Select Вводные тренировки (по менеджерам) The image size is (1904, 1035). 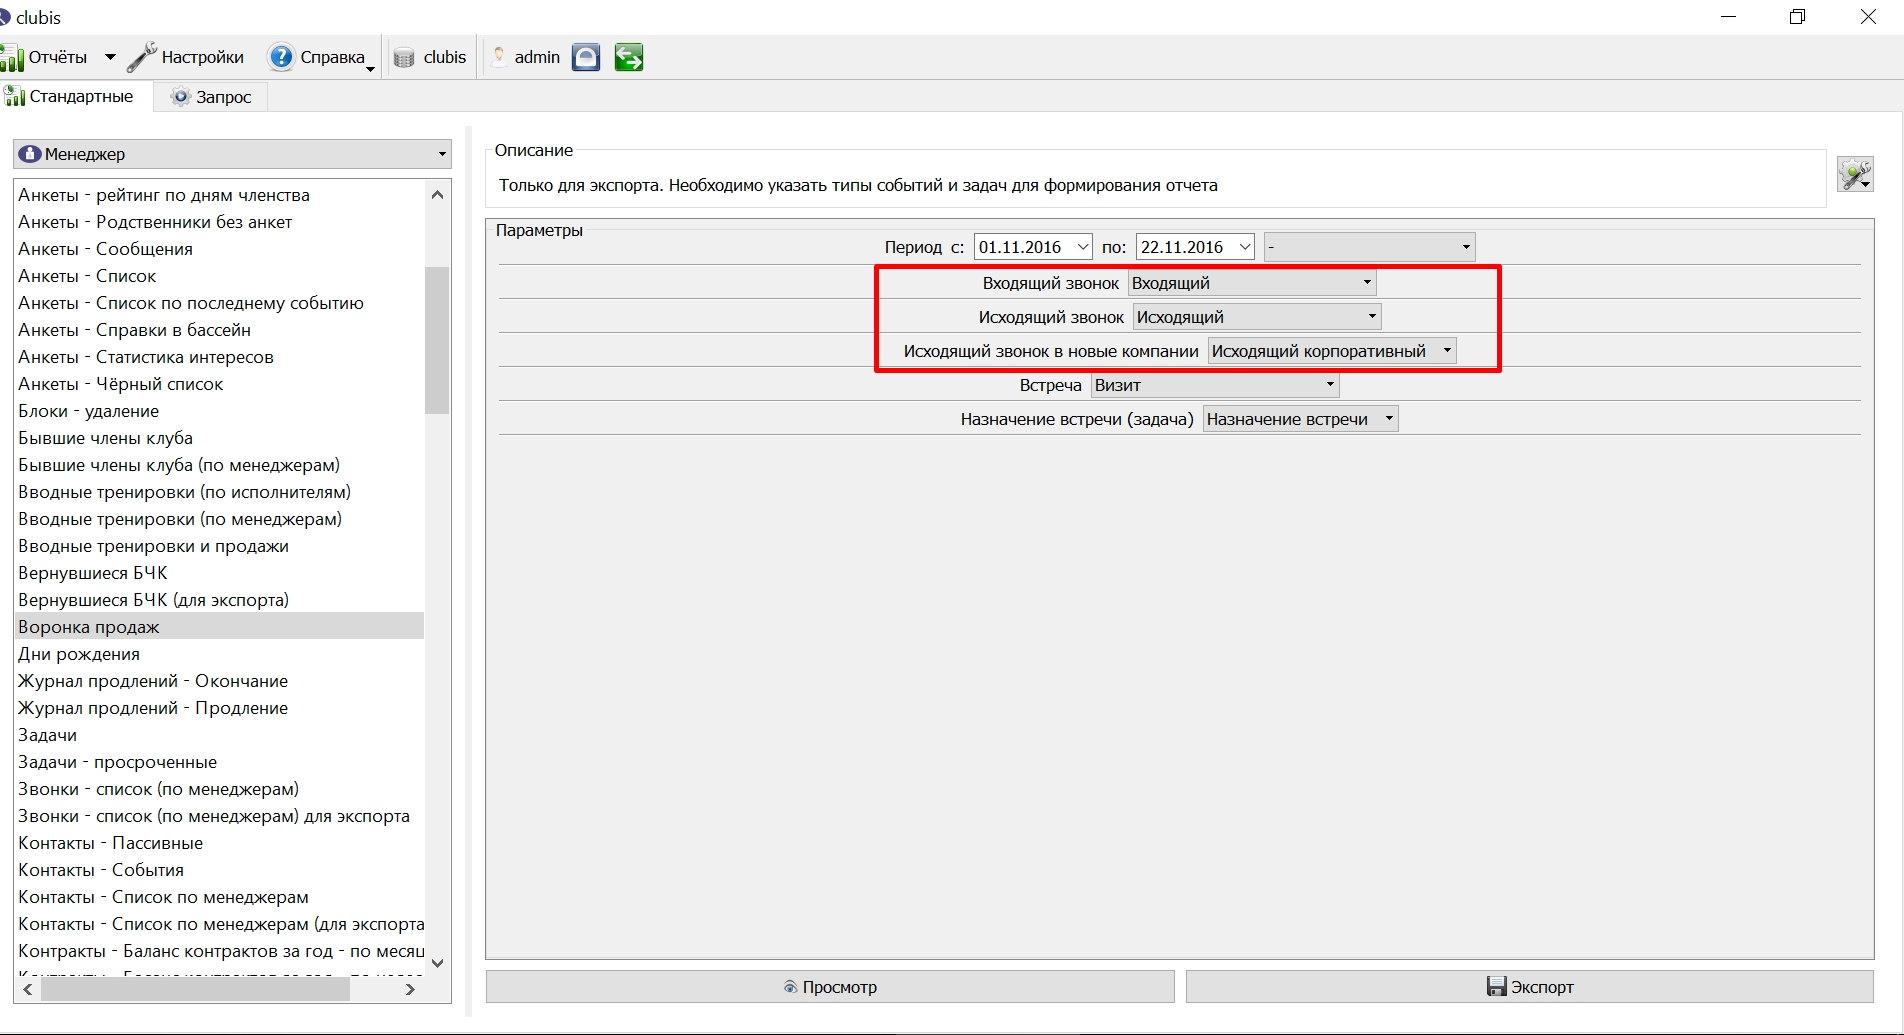[x=220, y=519]
